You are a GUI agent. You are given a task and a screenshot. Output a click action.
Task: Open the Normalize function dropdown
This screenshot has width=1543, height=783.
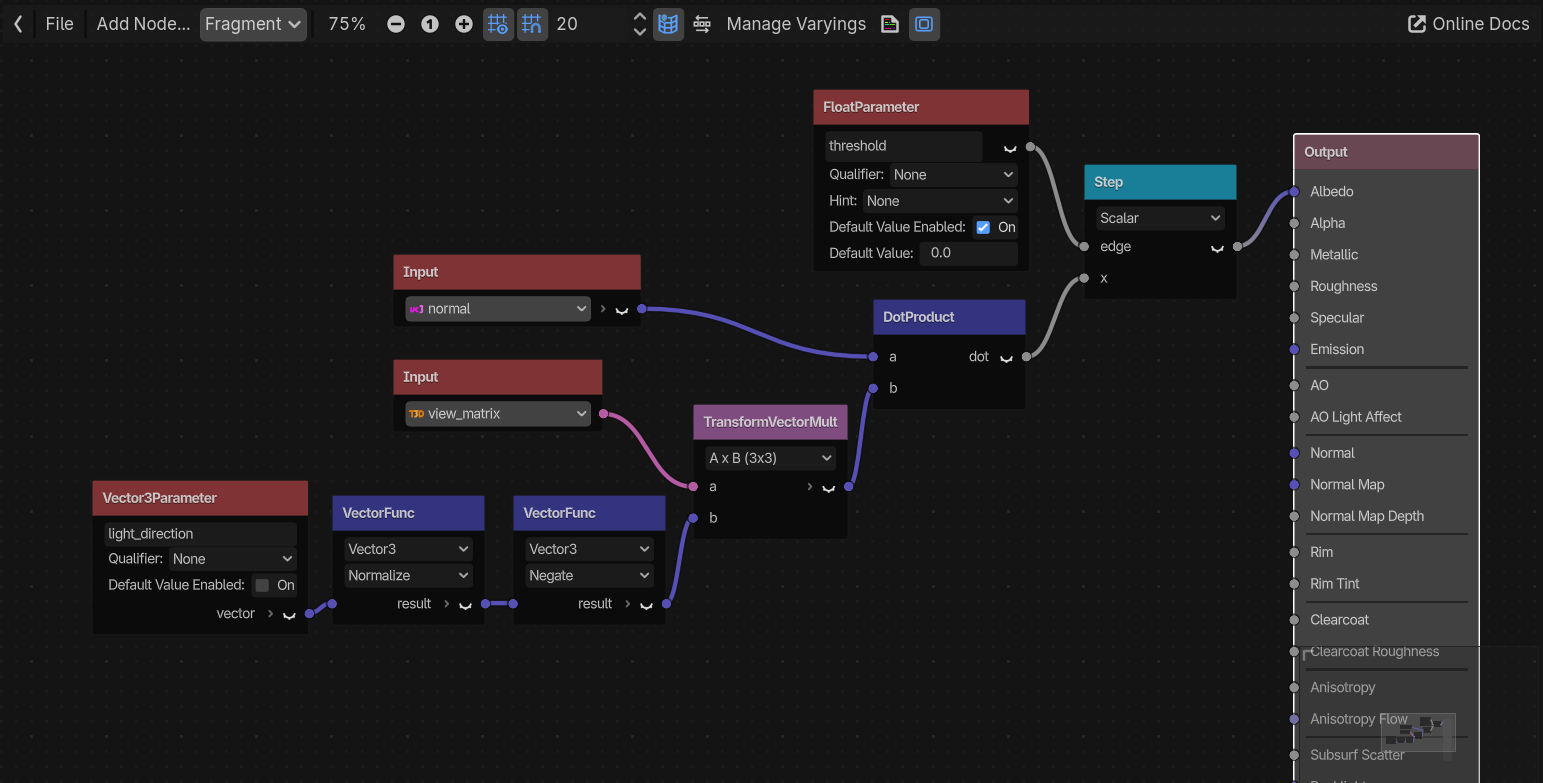tap(408, 575)
